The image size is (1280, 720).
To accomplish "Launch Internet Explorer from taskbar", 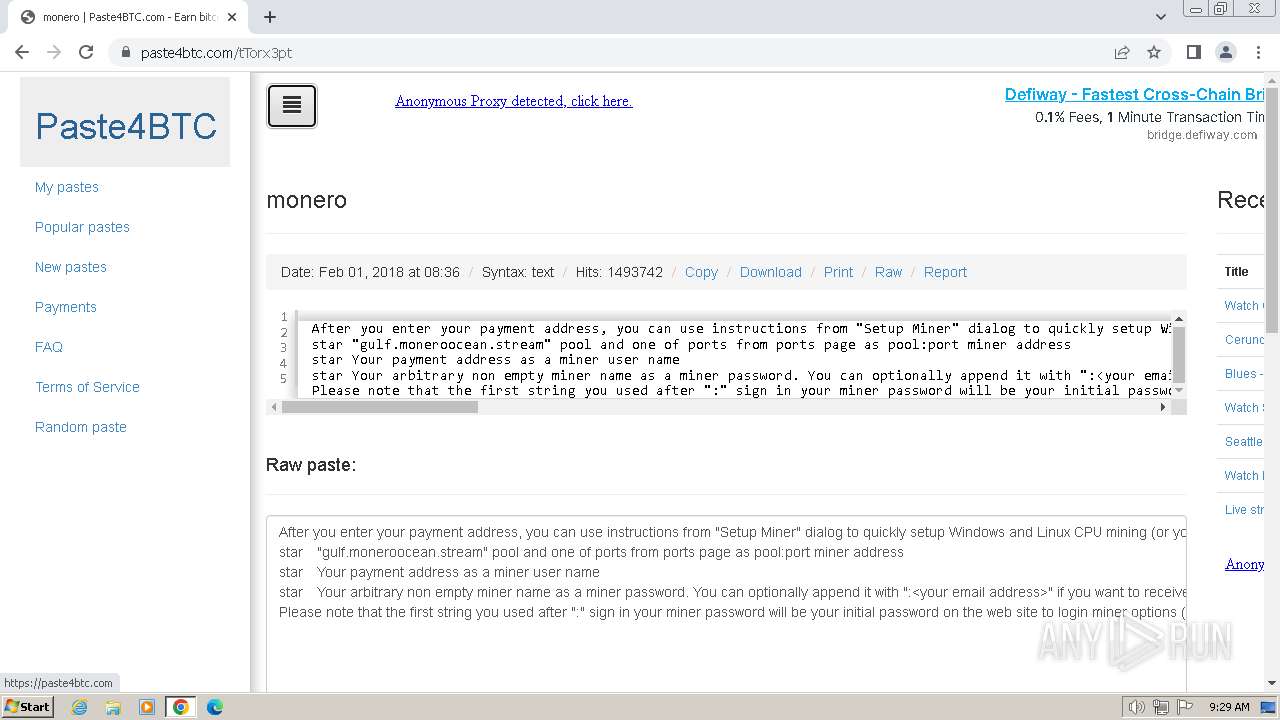I will click(80, 707).
